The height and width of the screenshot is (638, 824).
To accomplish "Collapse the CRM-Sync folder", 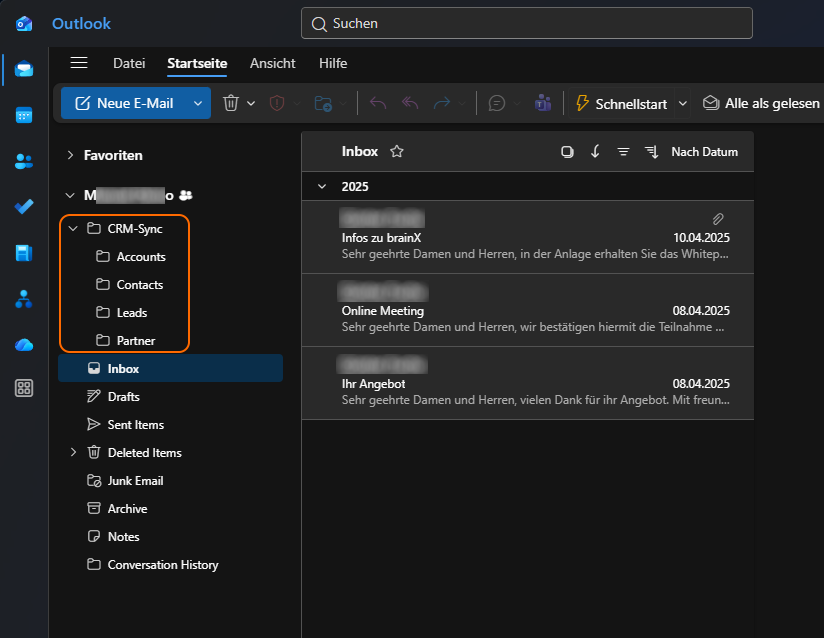I will click(x=73, y=229).
